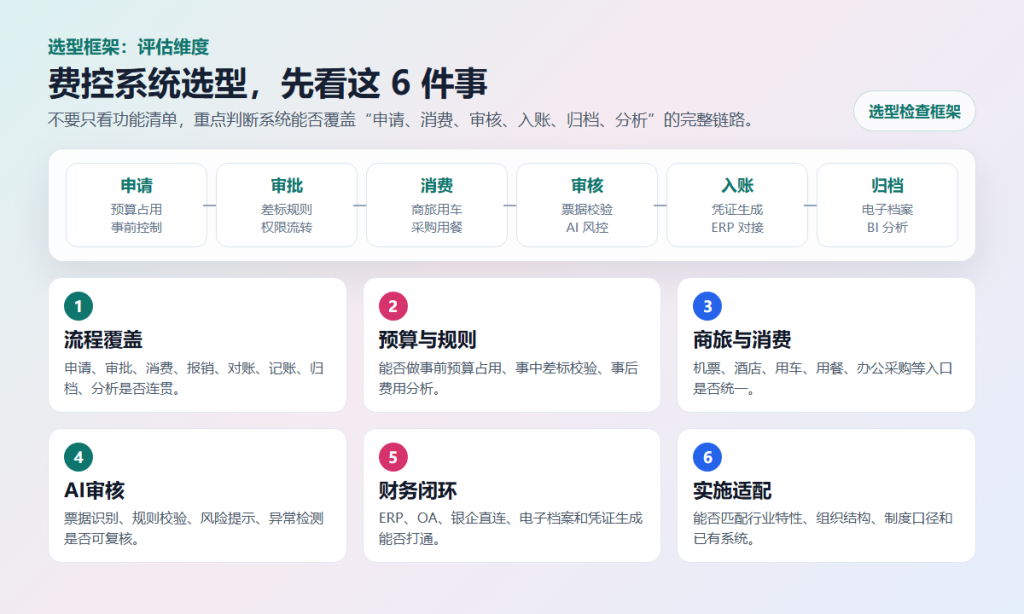
Task: Click the 票据校验 text under 审核
Action: [x=587, y=210]
